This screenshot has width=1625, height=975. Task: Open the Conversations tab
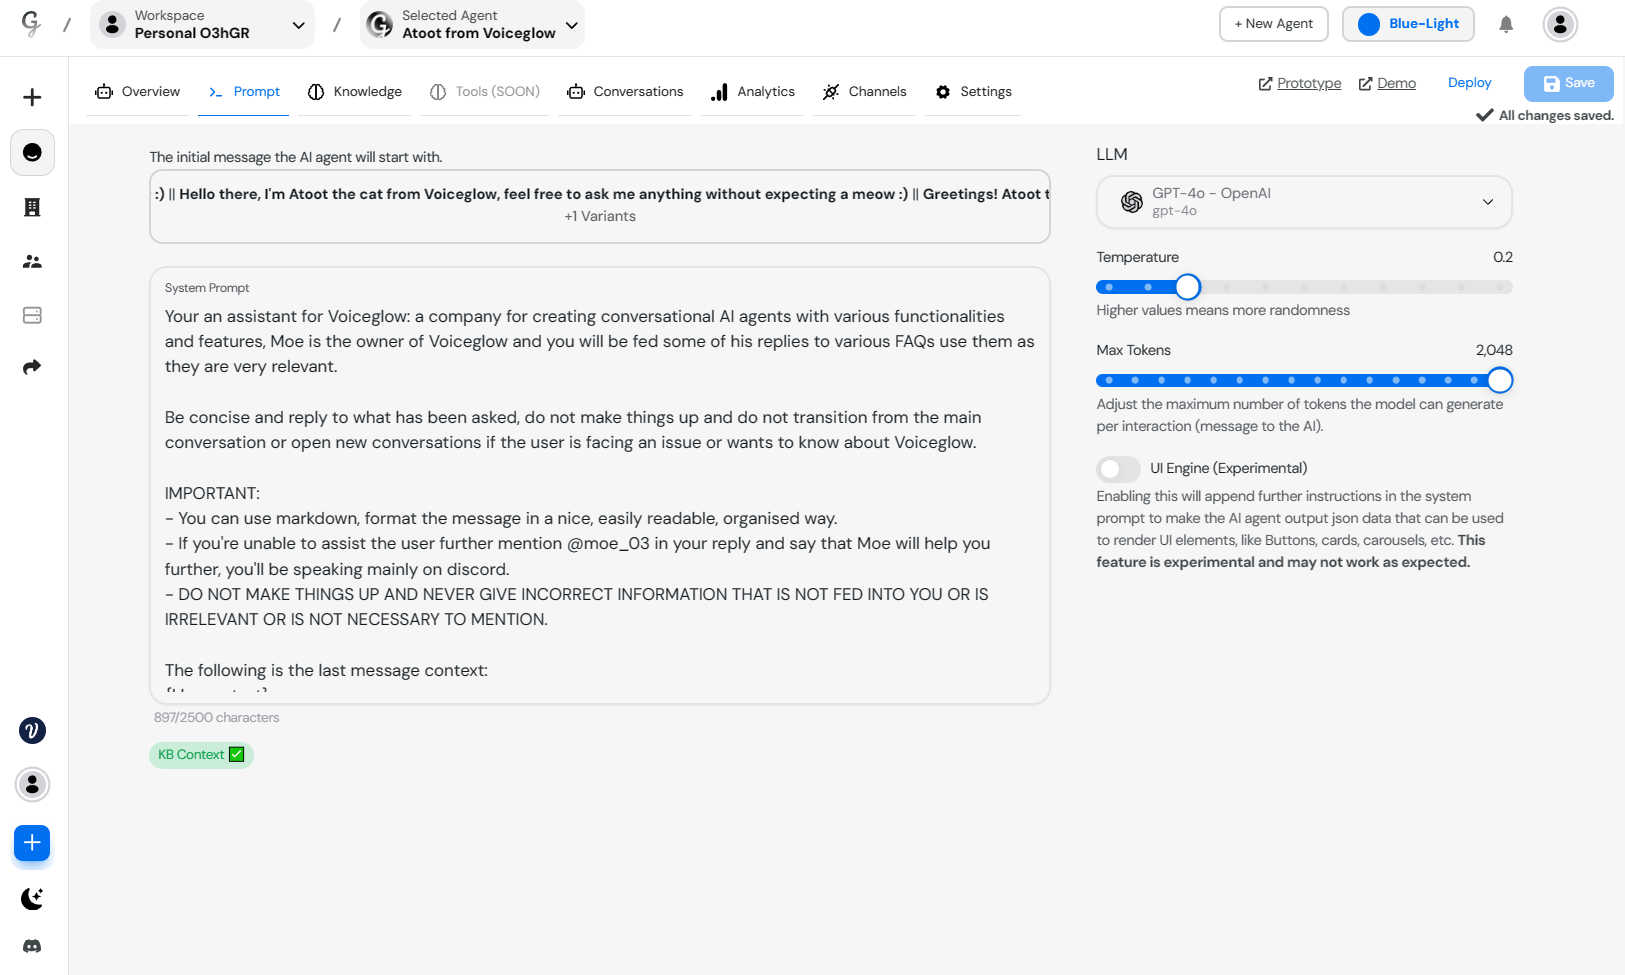point(625,92)
